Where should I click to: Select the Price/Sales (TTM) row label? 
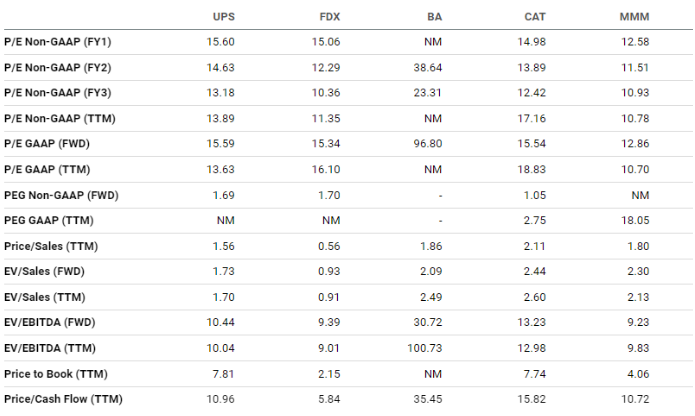(x=51, y=246)
